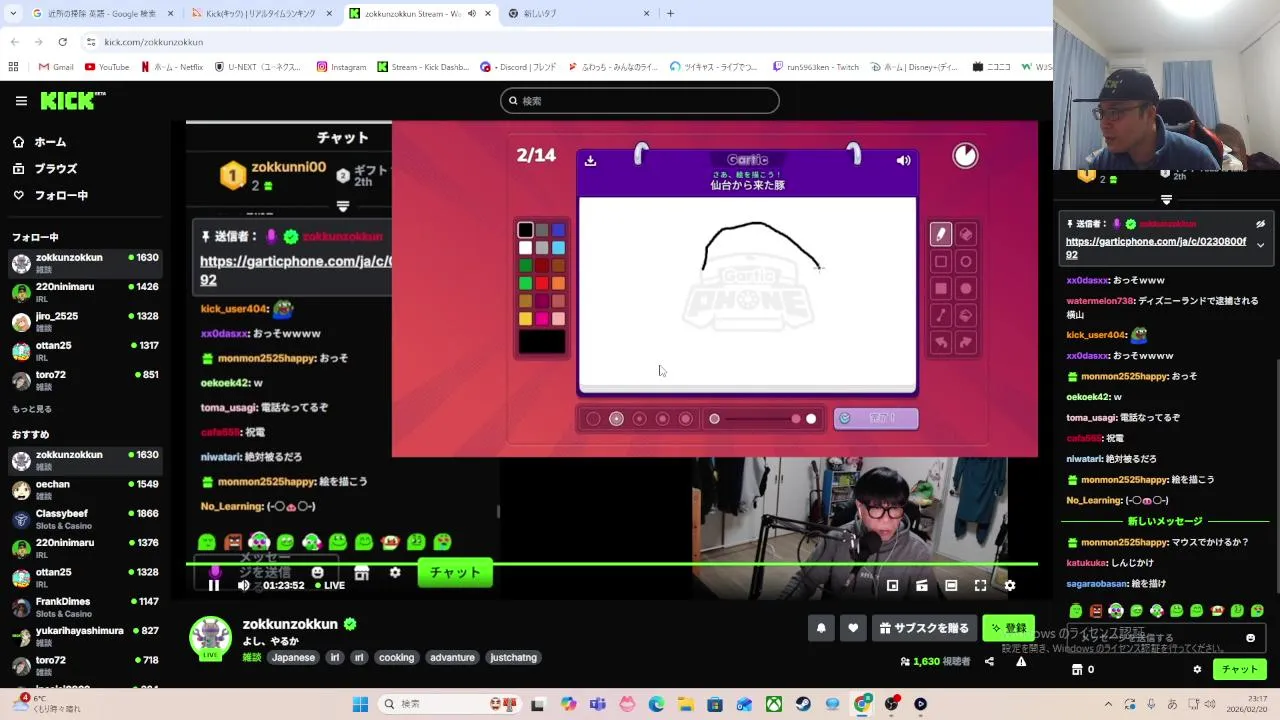The image size is (1280, 720).
Task: Choose the smallest brush size circle
Action: pos(593,419)
